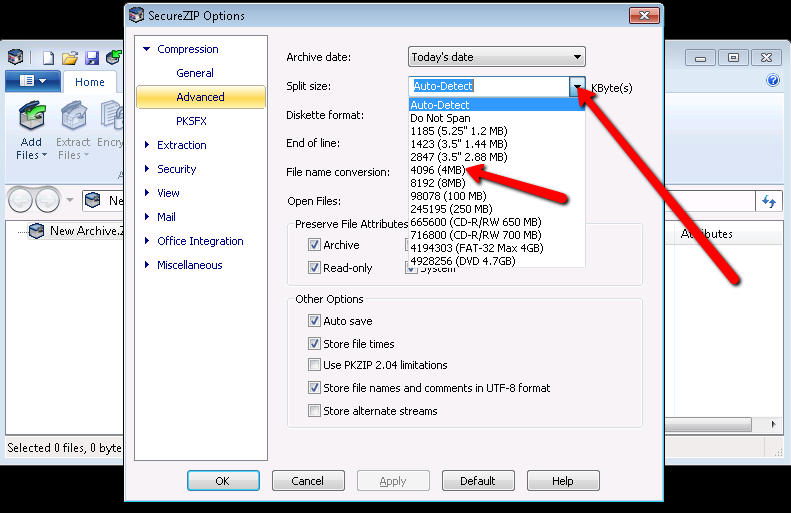791x513 pixels.
Task: Click the refresh arrows icon beside address bar
Action: click(768, 202)
